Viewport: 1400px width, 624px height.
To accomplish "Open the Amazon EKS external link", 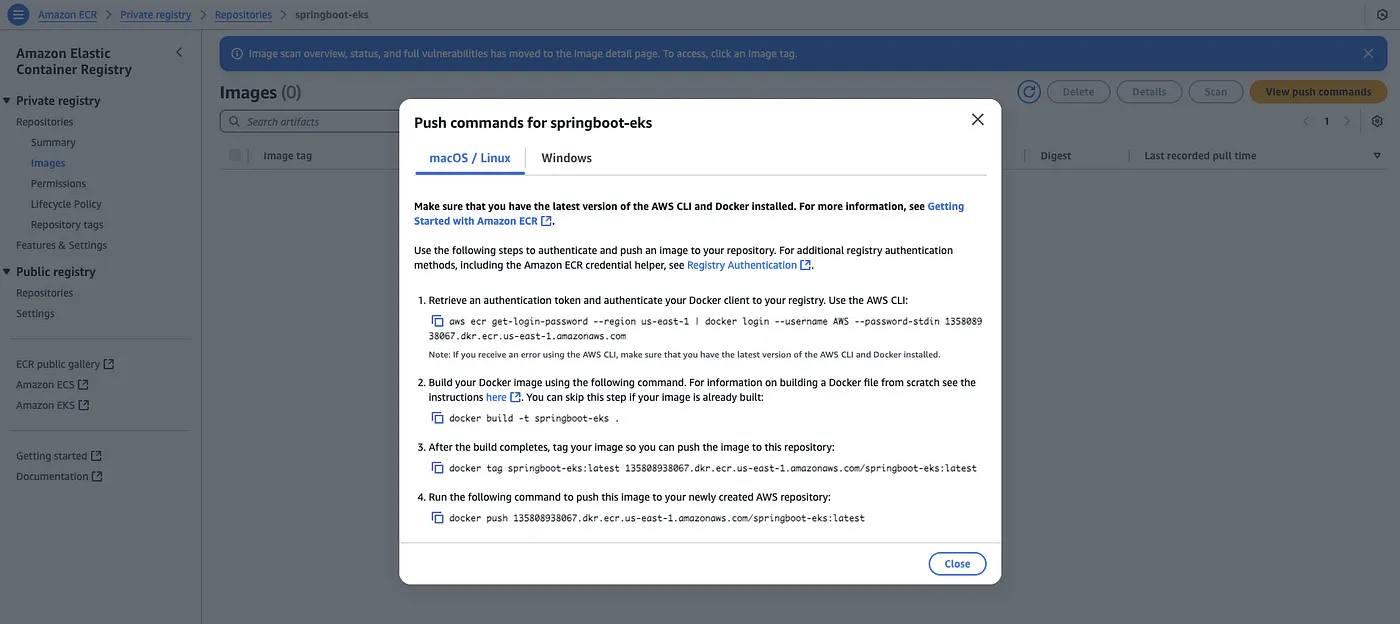I will (52, 405).
